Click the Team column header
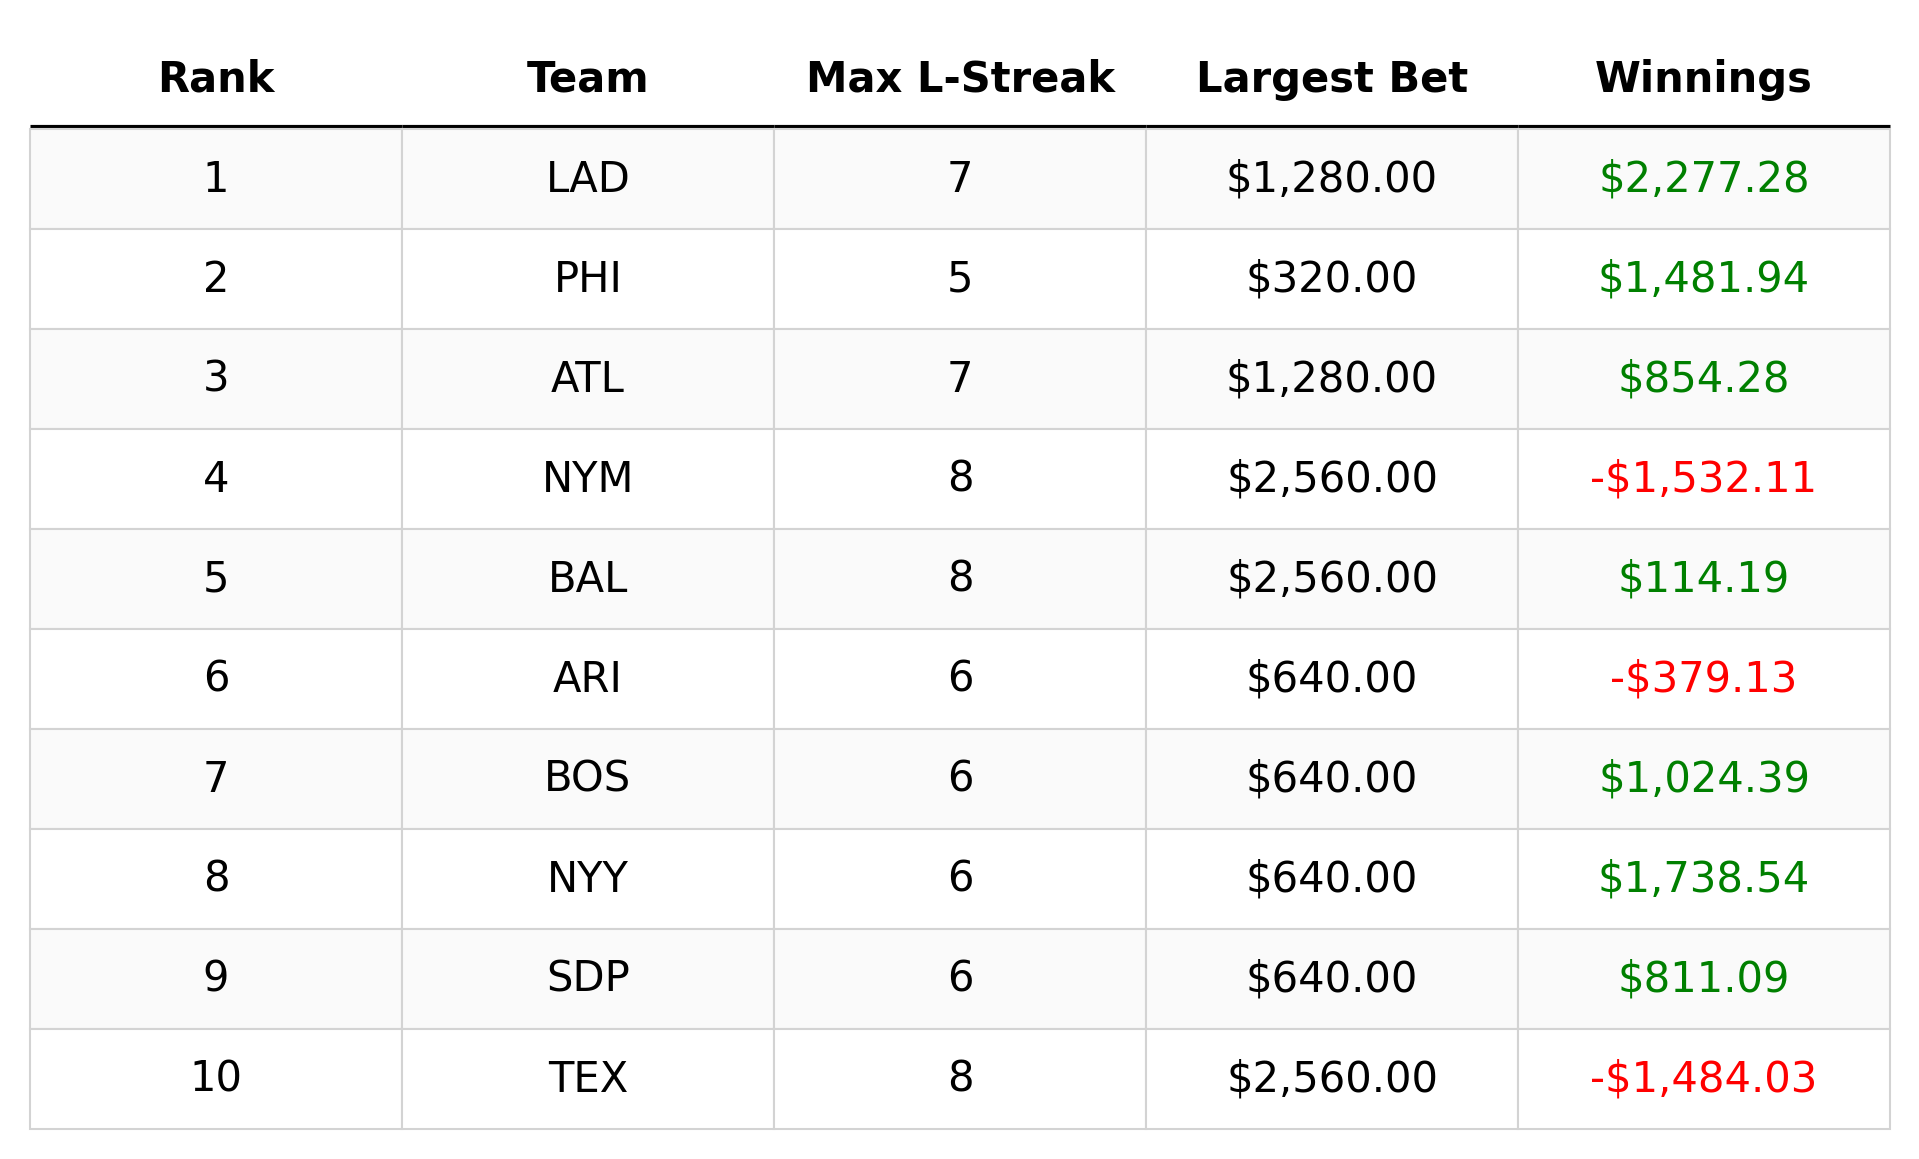This screenshot has width=1919, height=1159. 587,79
